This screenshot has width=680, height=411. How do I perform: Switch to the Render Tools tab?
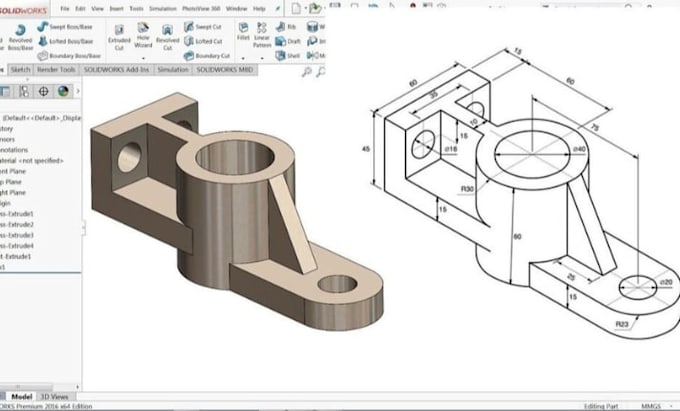pyautogui.click(x=56, y=69)
